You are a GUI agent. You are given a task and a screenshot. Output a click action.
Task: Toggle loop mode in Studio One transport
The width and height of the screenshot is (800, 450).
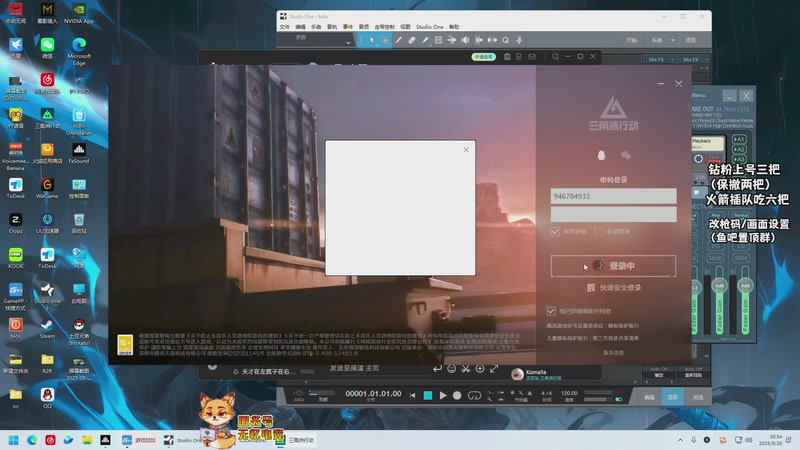474,395
